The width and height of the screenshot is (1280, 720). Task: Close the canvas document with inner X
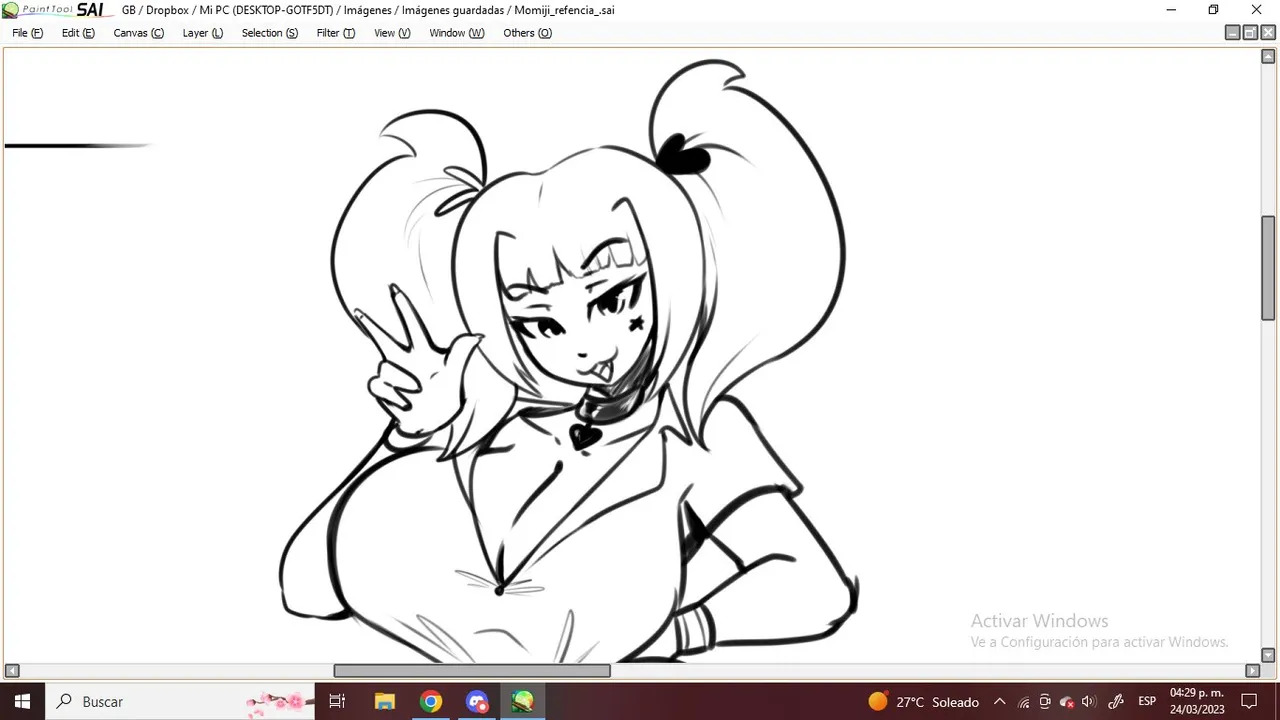[1268, 33]
